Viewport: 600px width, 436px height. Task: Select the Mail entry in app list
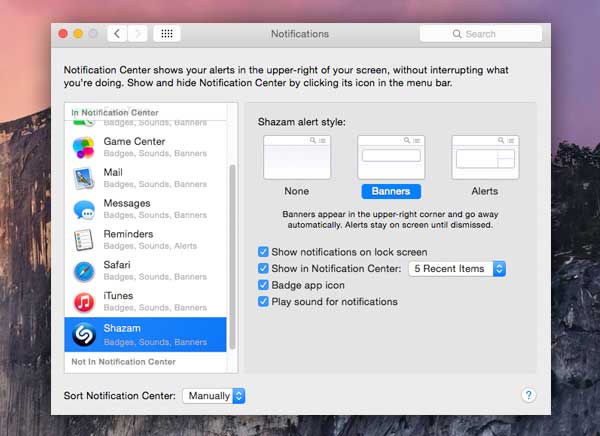click(x=145, y=178)
